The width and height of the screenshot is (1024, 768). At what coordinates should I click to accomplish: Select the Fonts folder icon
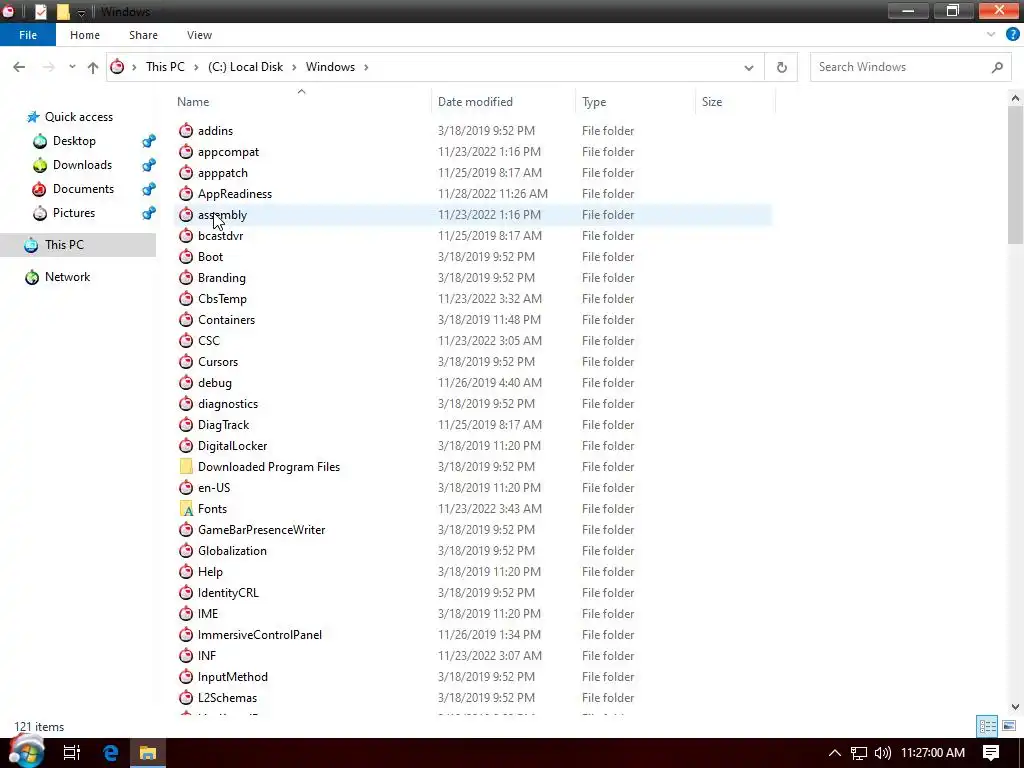pos(186,509)
